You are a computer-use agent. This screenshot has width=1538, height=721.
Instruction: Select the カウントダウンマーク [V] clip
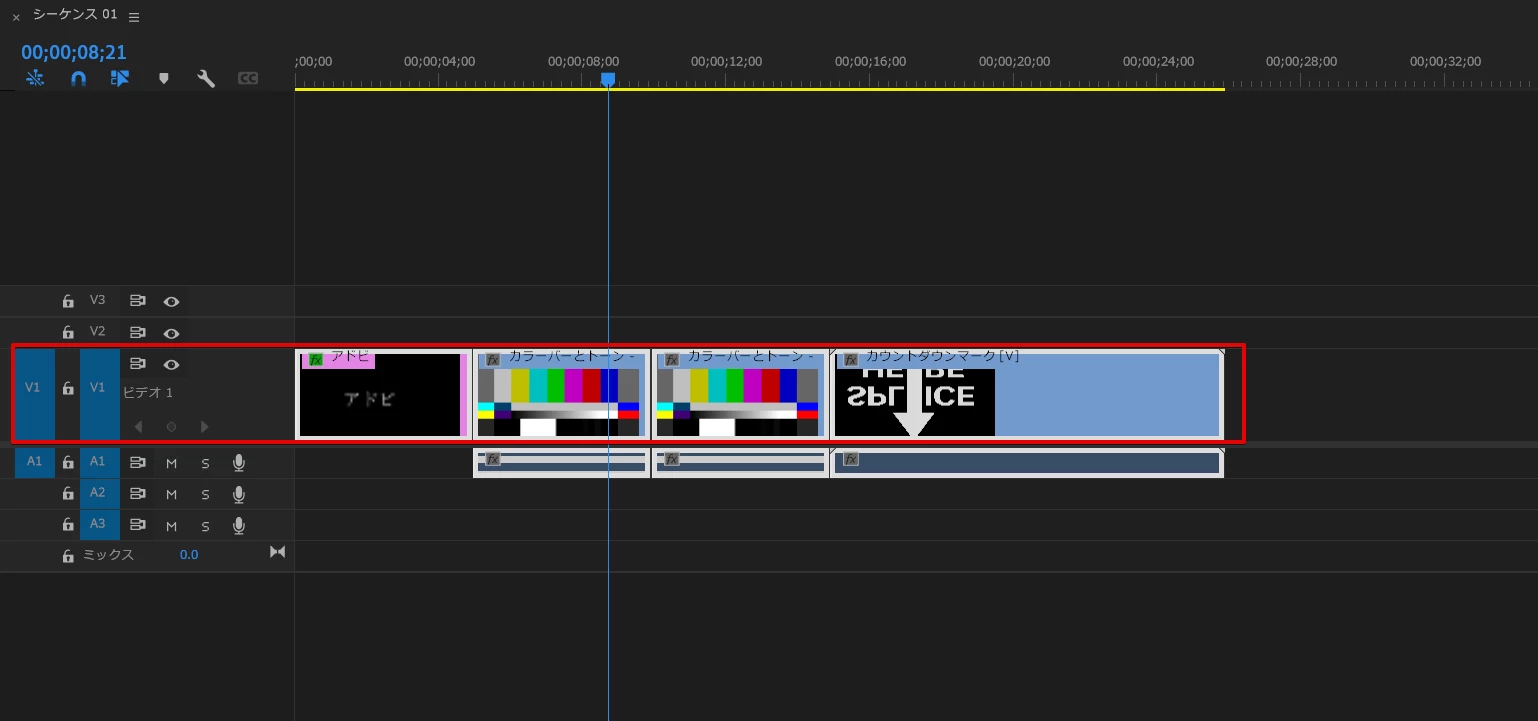click(1027, 394)
